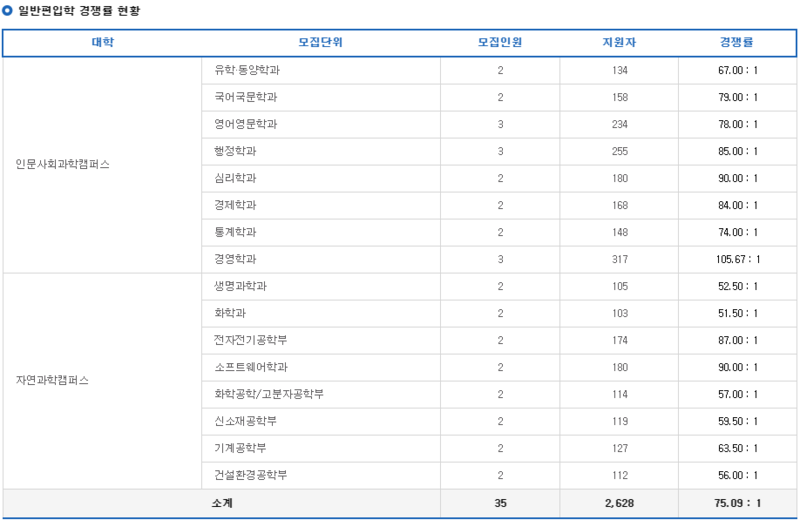This screenshot has height=520, width=800.
Task: Click the 대학 column header
Action: click(x=103, y=42)
